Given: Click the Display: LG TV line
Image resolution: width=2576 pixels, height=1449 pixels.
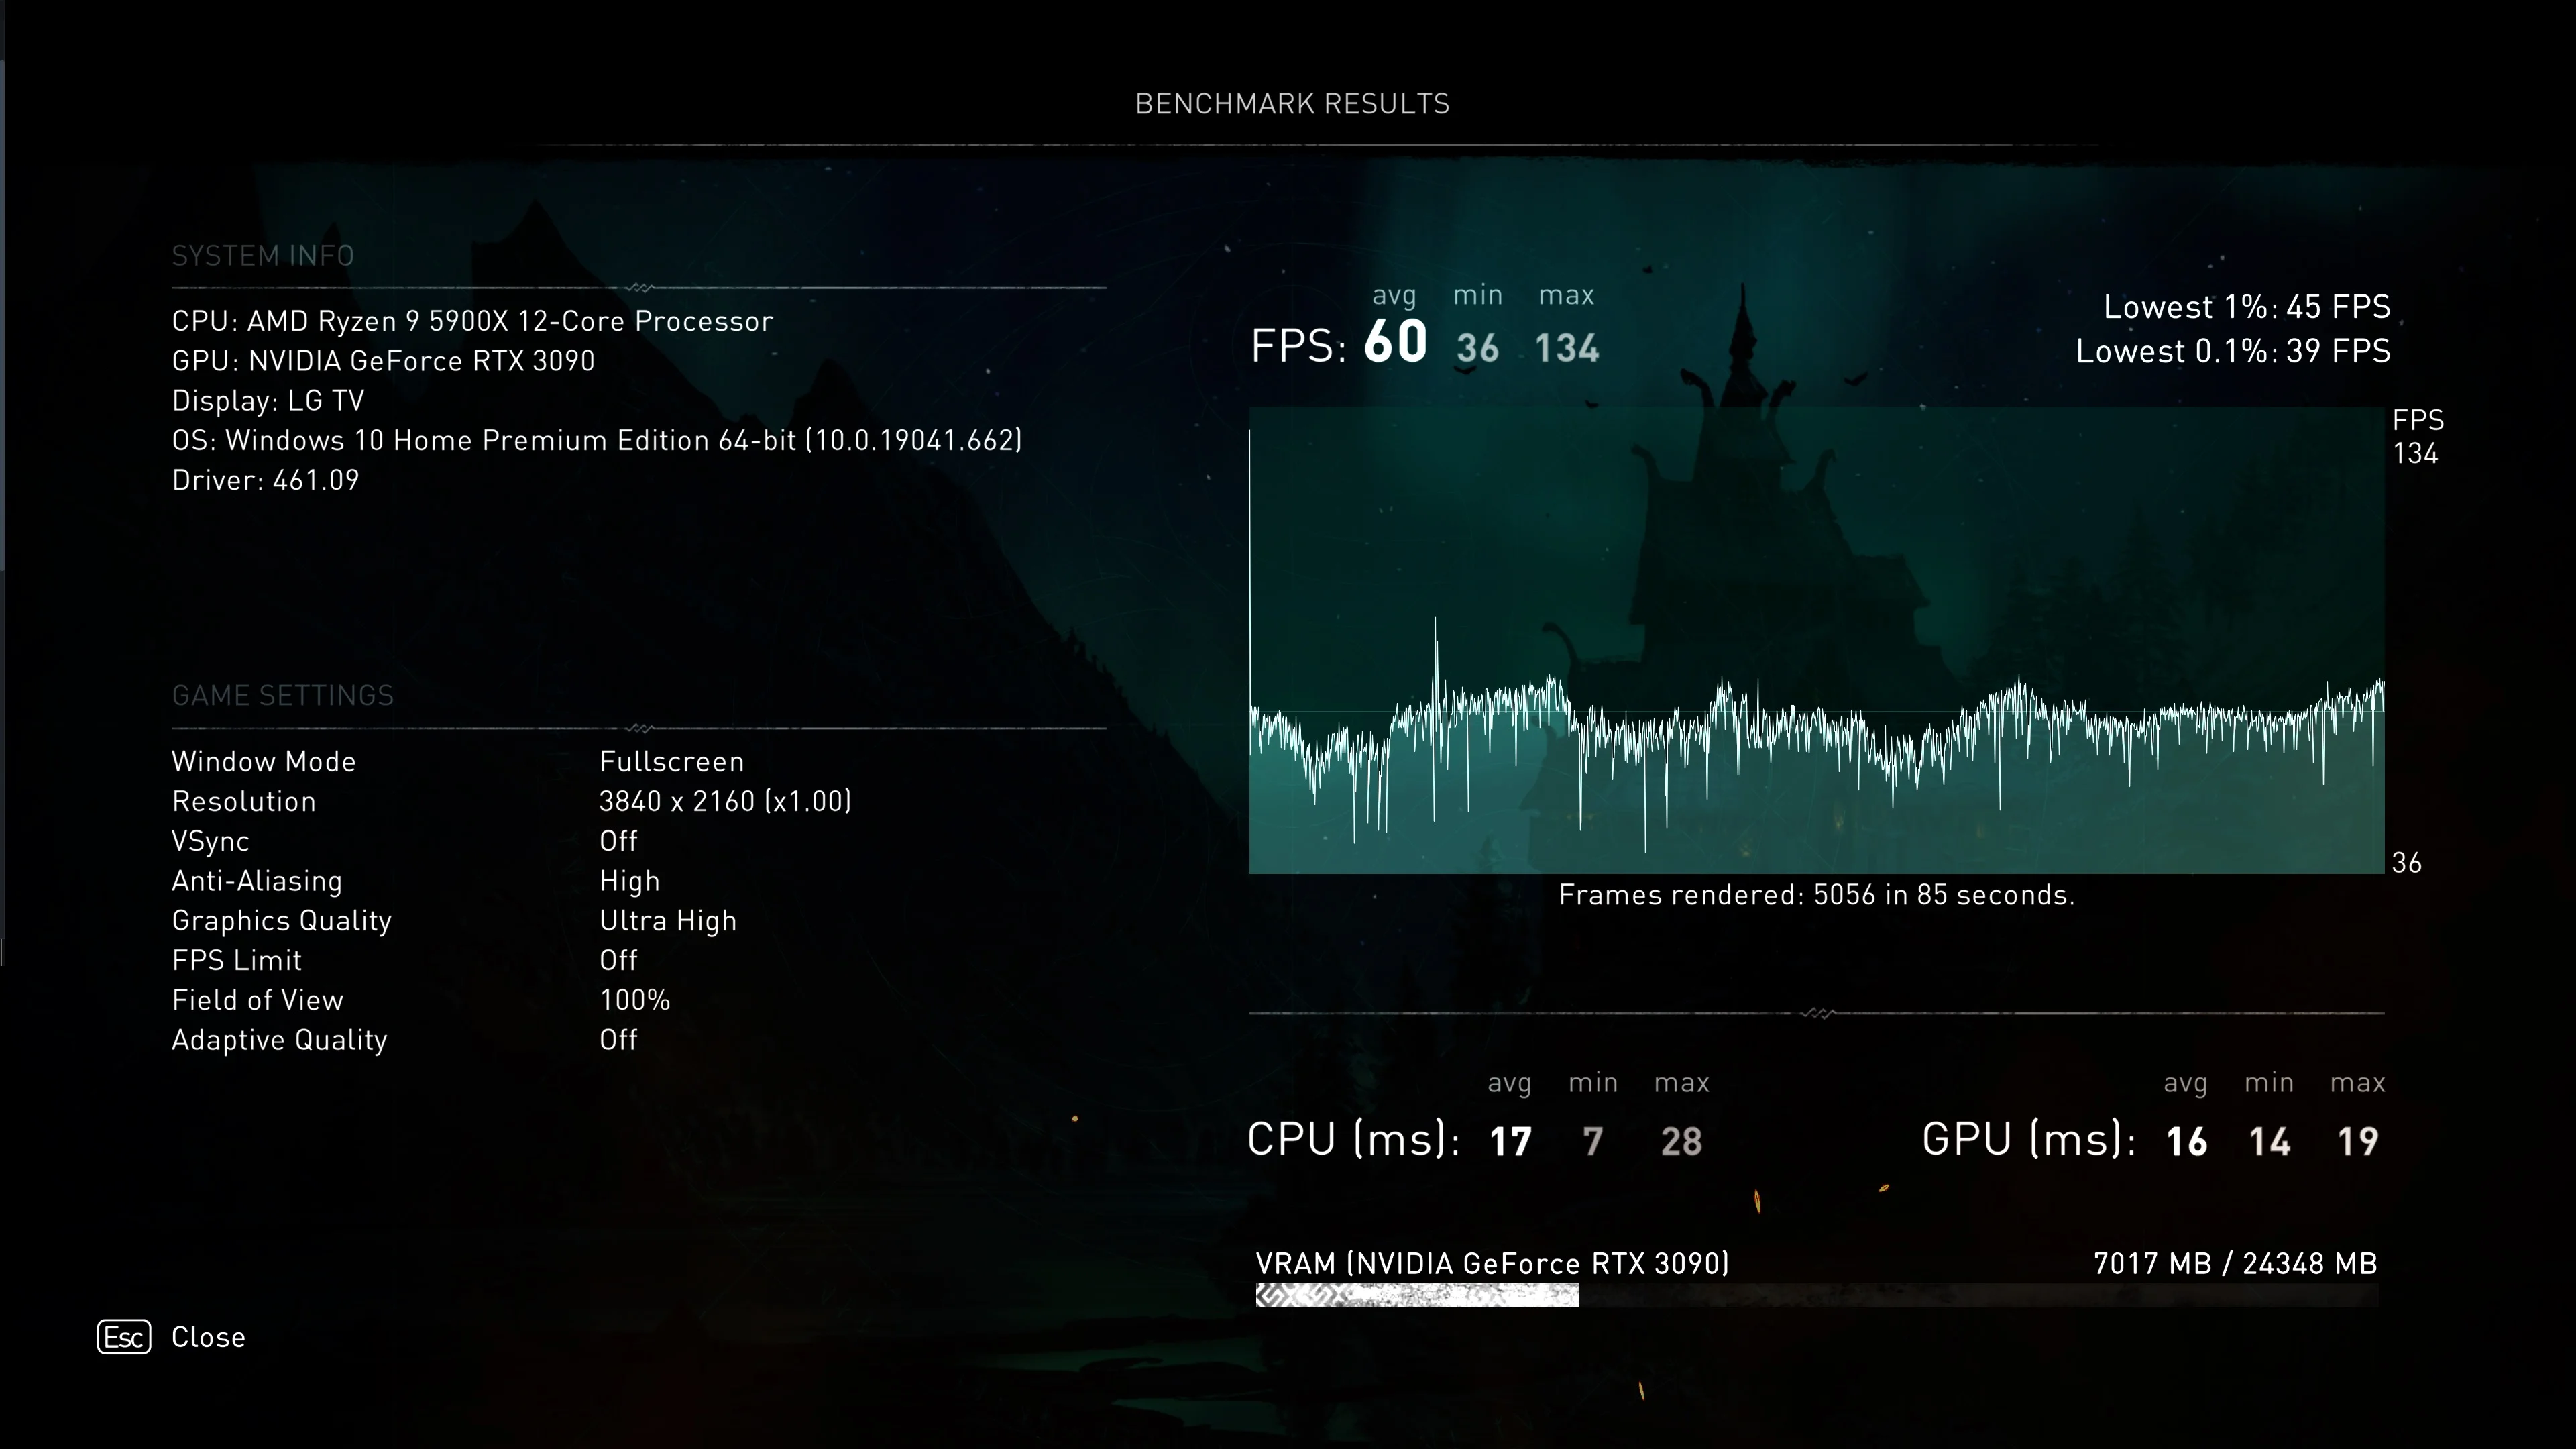Looking at the screenshot, I should [x=268, y=401].
